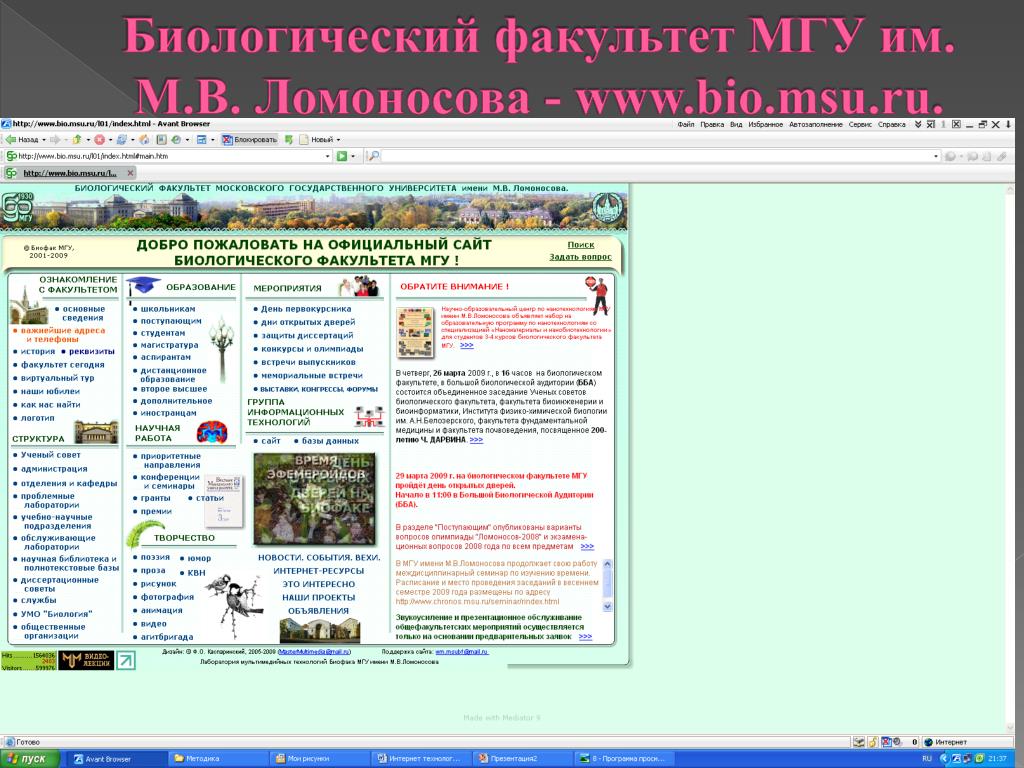Click the history clock toolbar icon
The width and height of the screenshot is (1024, 768).
tap(176, 140)
